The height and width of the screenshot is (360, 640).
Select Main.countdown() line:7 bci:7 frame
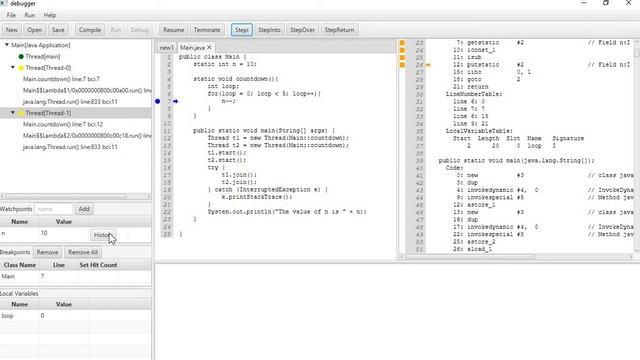[61, 79]
